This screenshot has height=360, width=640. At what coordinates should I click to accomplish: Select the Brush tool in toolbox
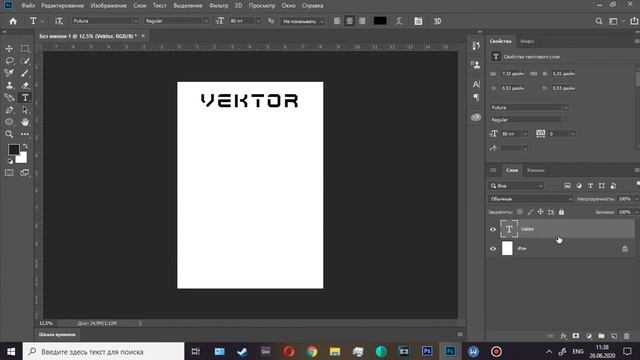click(x=25, y=73)
